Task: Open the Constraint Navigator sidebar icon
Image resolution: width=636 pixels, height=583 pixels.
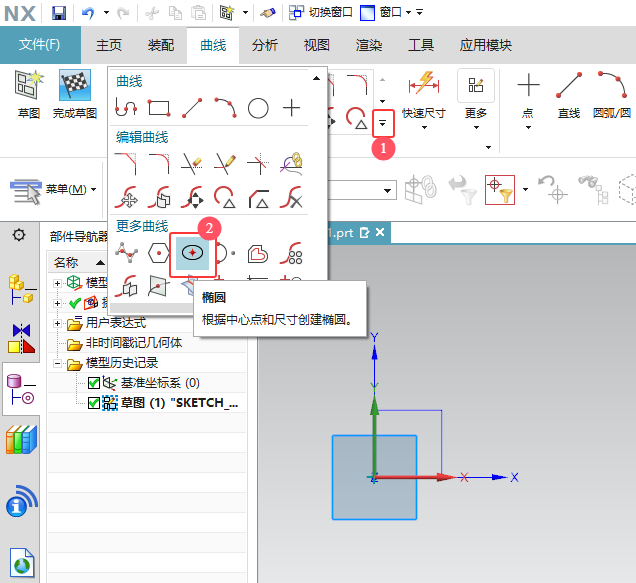Action: click(x=21, y=338)
